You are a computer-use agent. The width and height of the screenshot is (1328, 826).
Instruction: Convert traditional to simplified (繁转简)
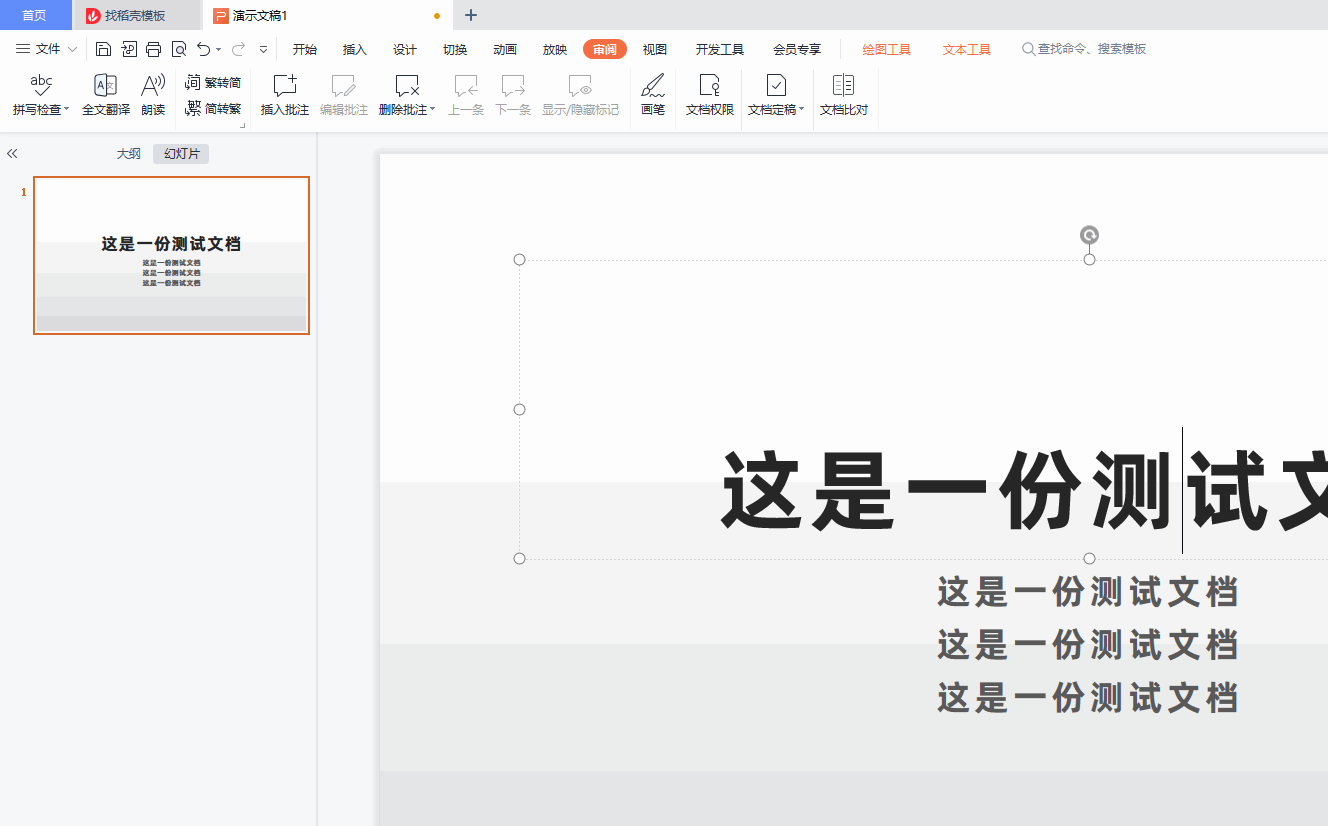click(213, 83)
